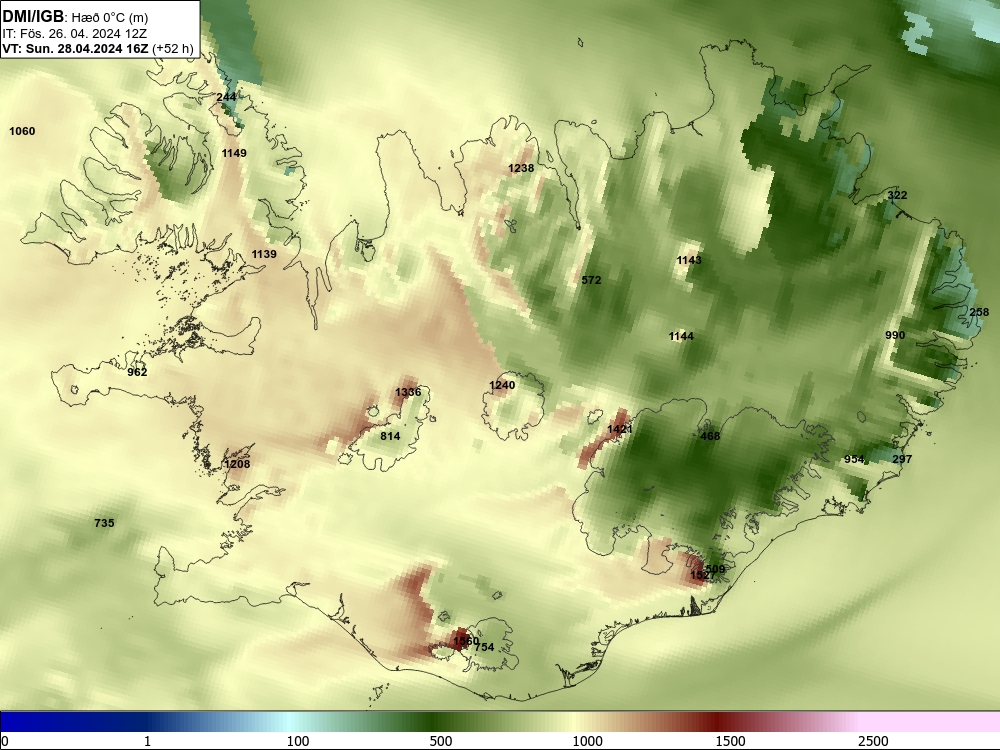Click the 1144 value label
Screen dimensions: 1000x750
point(681,336)
